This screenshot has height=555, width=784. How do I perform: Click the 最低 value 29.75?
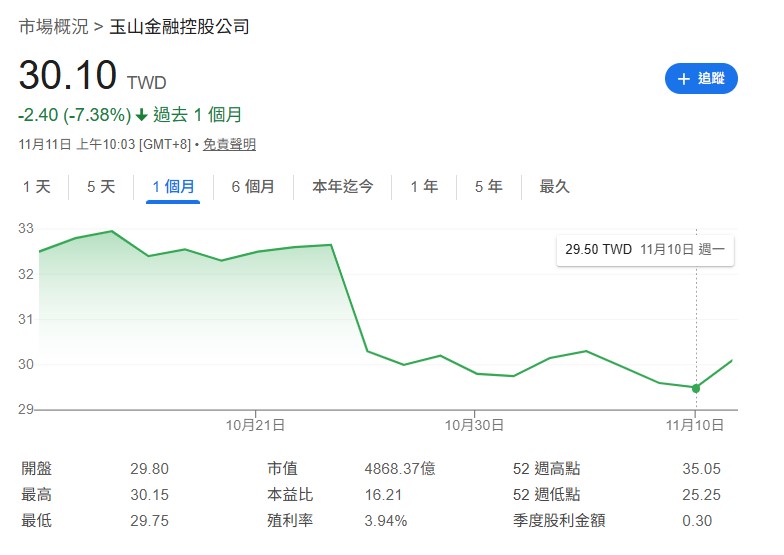pyautogui.click(x=150, y=521)
